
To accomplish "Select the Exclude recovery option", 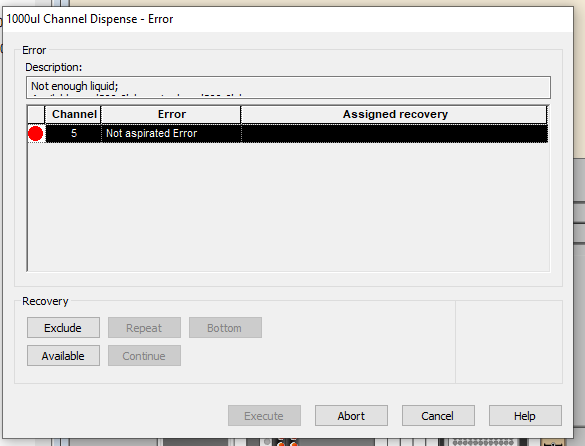I will coord(63,328).
